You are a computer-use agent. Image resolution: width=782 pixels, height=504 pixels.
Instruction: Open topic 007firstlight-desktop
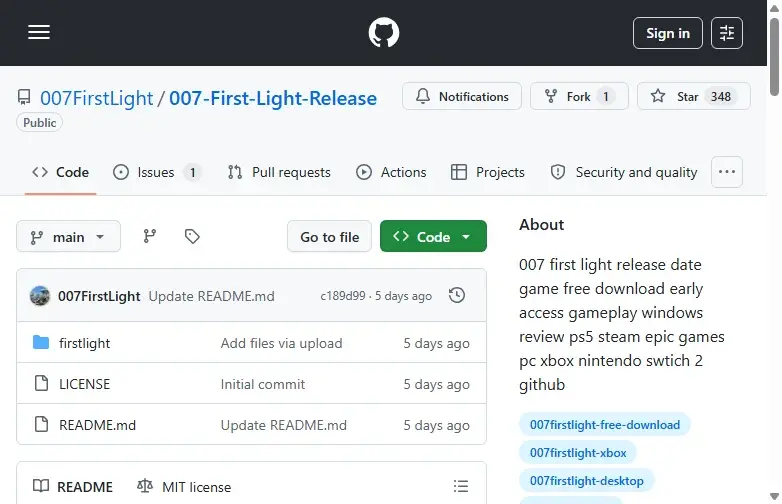(x=586, y=481)
